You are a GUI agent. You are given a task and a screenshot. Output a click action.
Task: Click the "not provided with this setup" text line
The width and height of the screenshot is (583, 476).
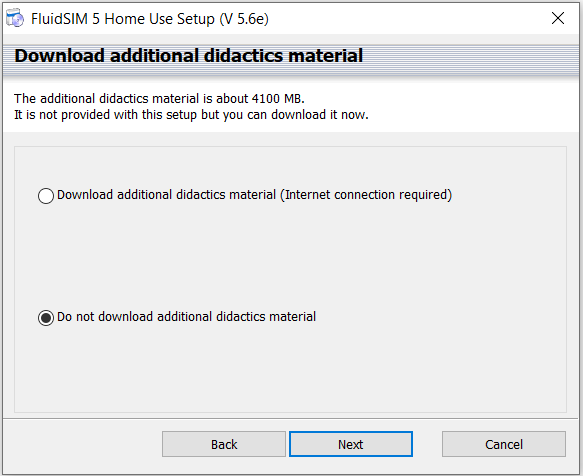191,115
